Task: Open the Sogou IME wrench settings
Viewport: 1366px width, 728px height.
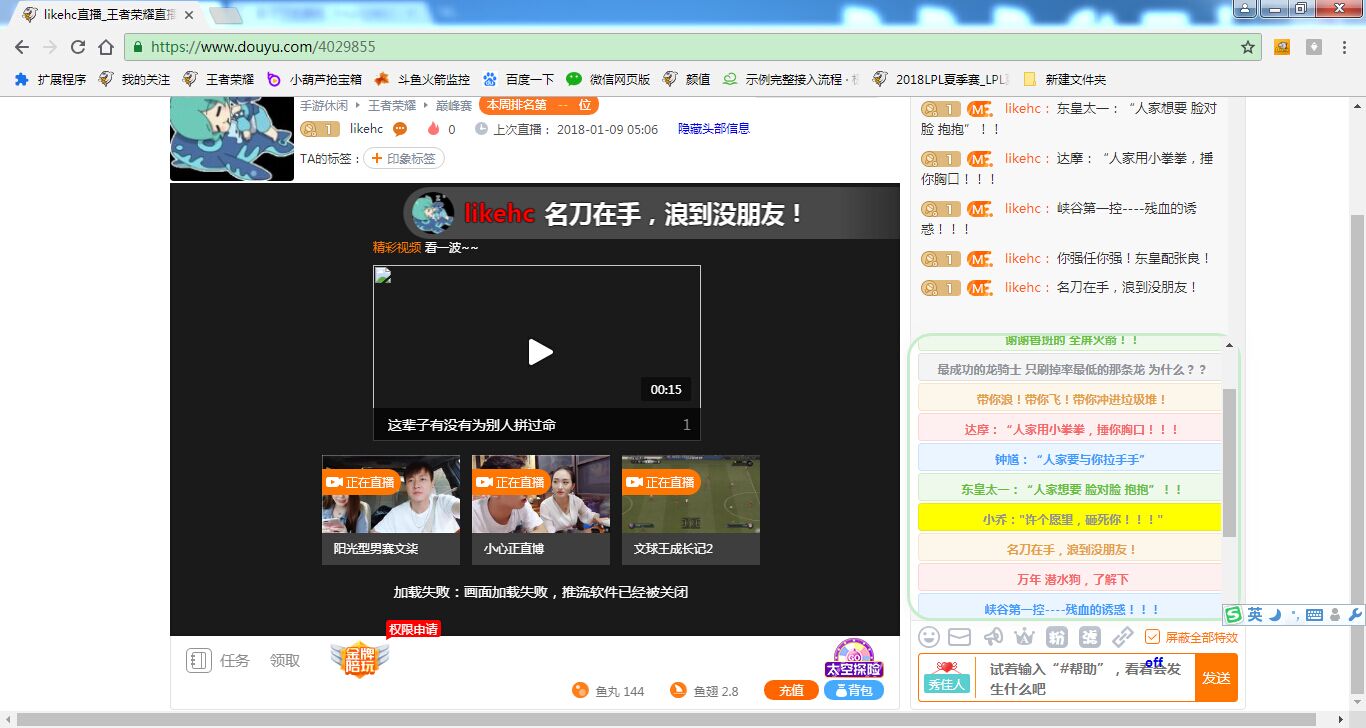Action: [x=1356, y=615]
